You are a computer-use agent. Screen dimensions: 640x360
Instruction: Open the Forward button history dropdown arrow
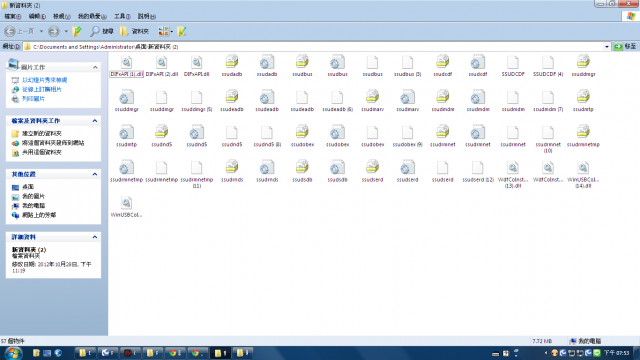point(66,31)
